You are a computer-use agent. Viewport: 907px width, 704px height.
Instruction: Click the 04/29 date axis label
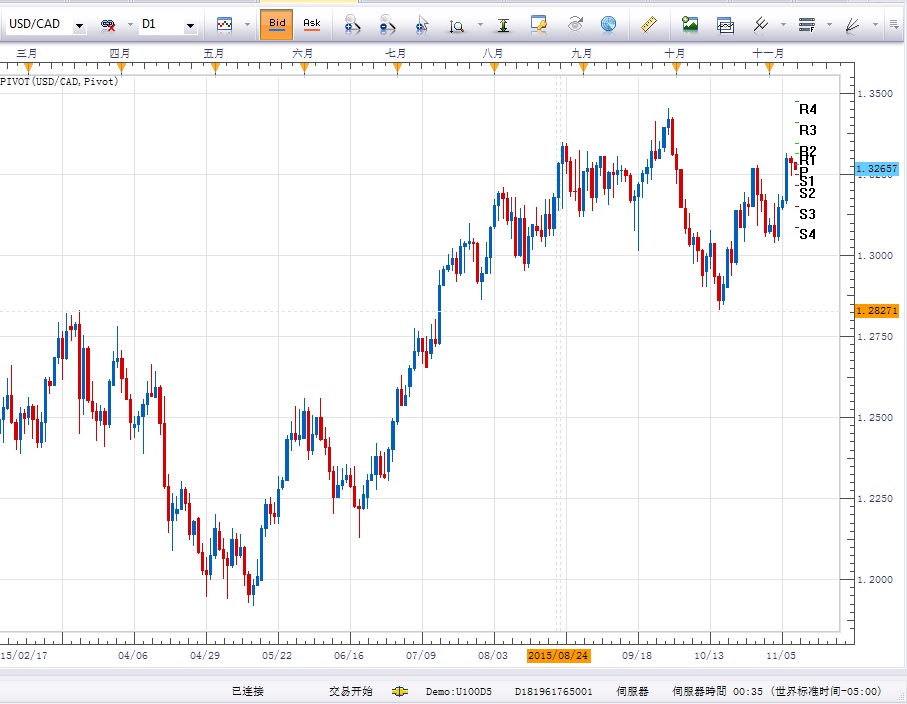pyautogui.click(x=205, y=655)
